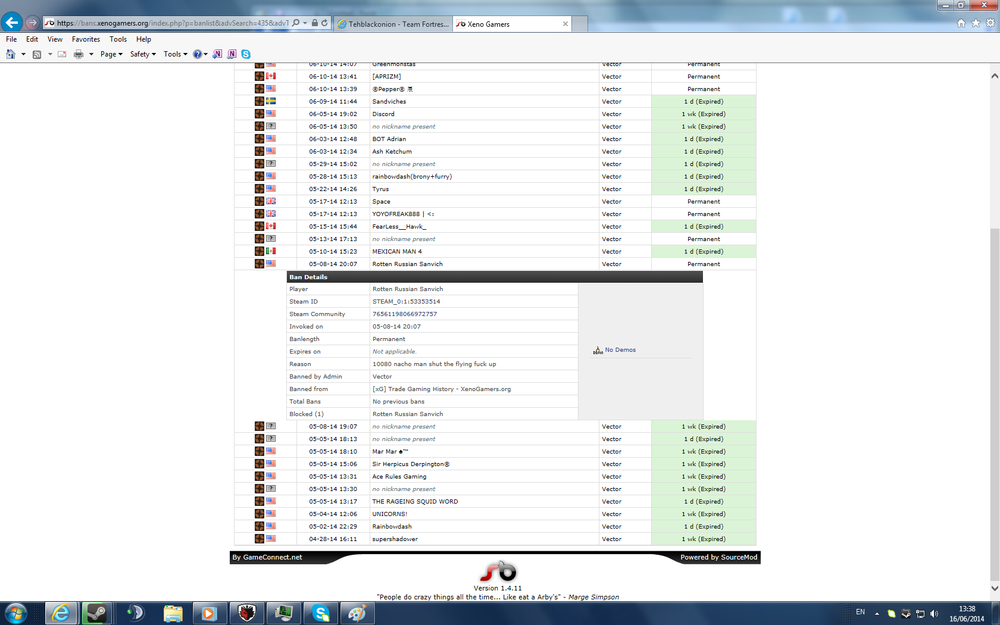Refresh the page with reload icon
Screen dimensions: 1000x625
click(x=325, y=23)
